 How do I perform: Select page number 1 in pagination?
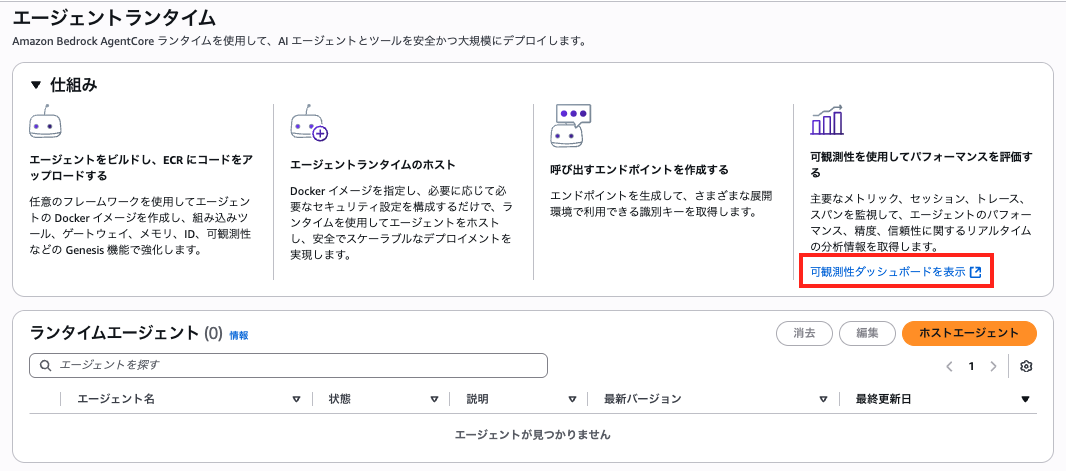[x=972, y=366]
